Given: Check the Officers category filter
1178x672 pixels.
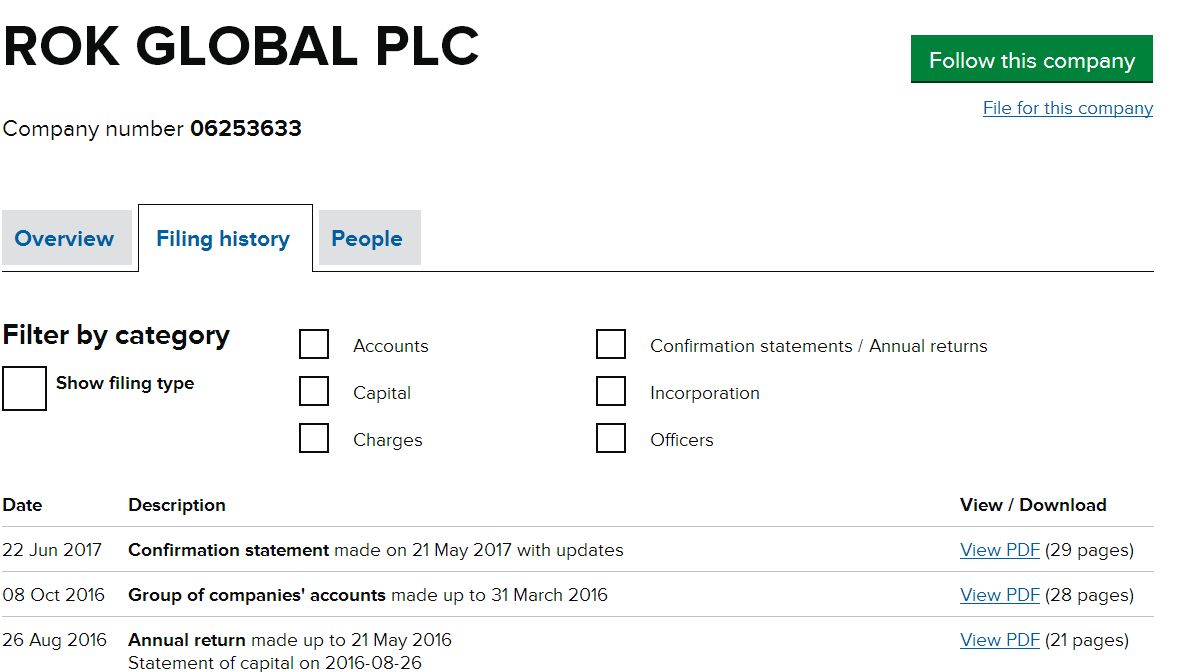Looking at the screenshot, I should point(611,437).
